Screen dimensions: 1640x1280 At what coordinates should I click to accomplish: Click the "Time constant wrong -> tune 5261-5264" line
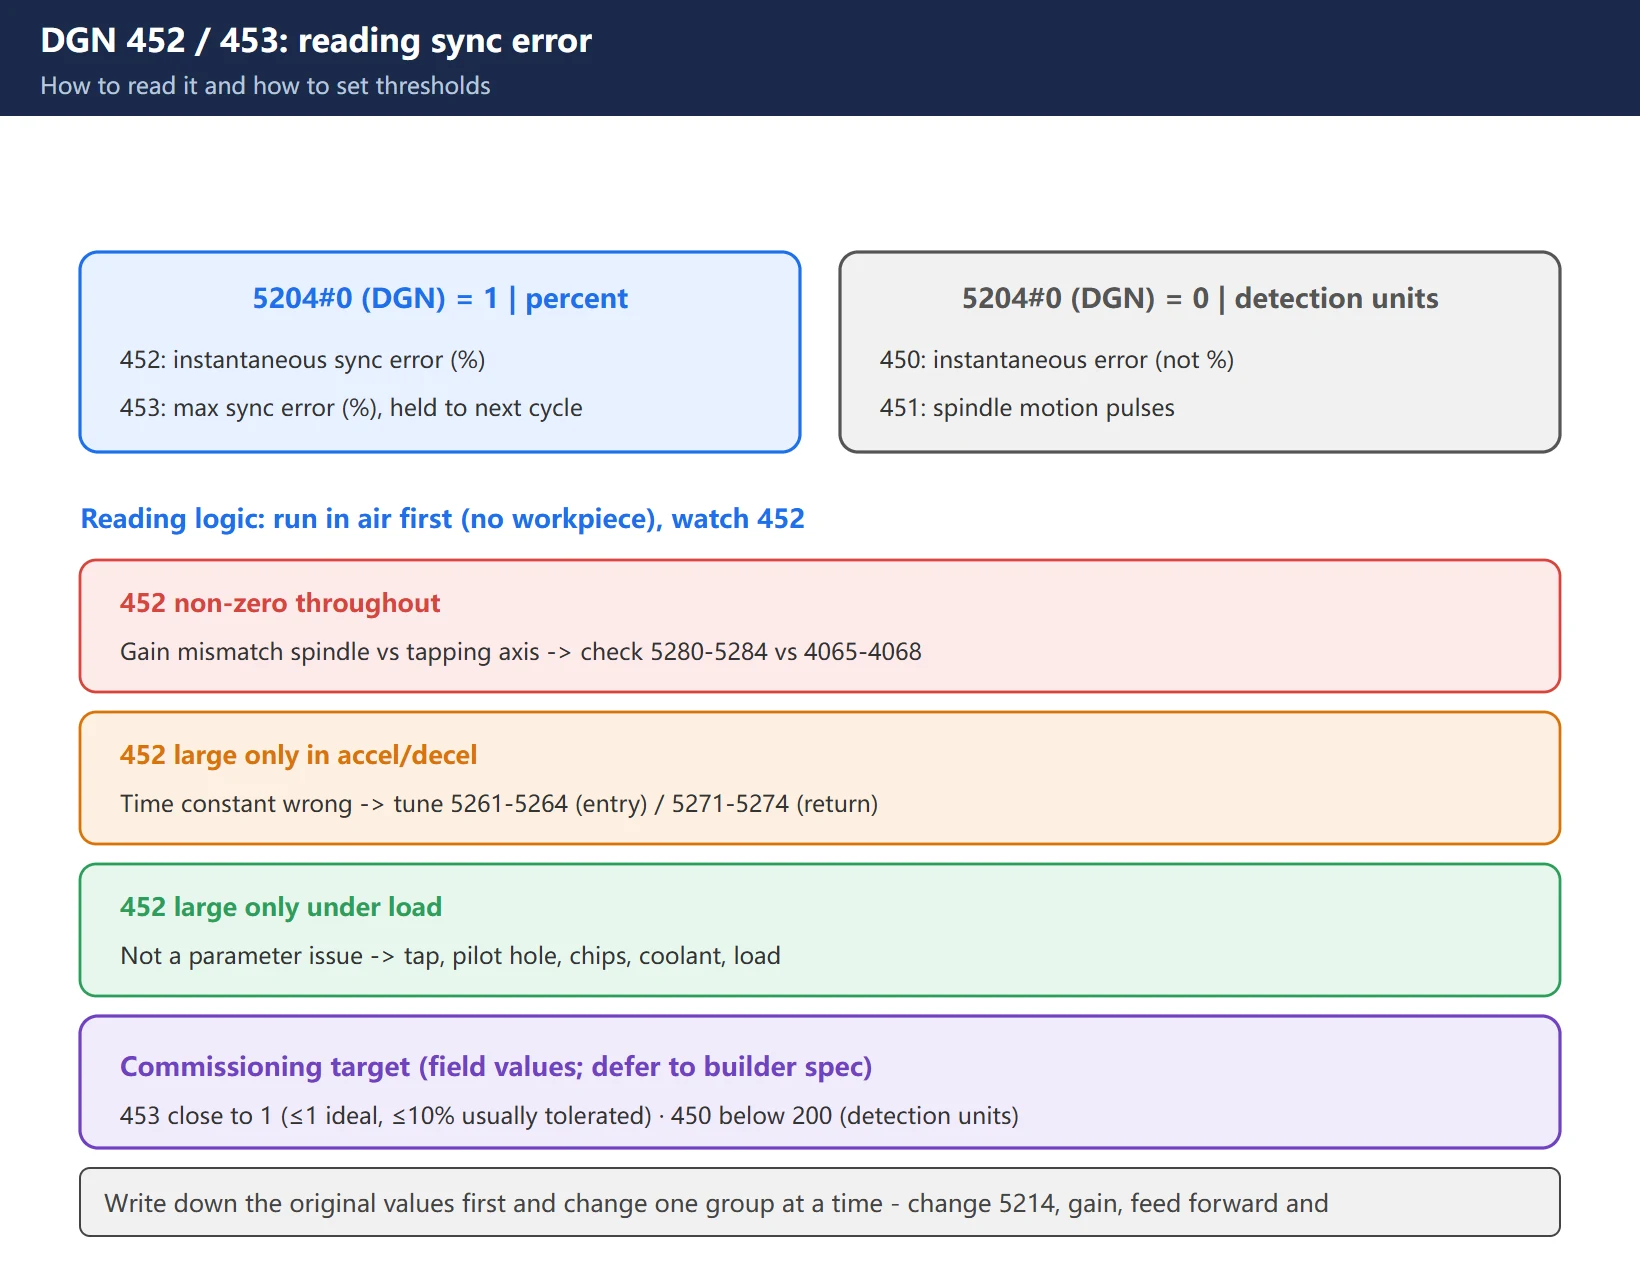tap(499, 804)
